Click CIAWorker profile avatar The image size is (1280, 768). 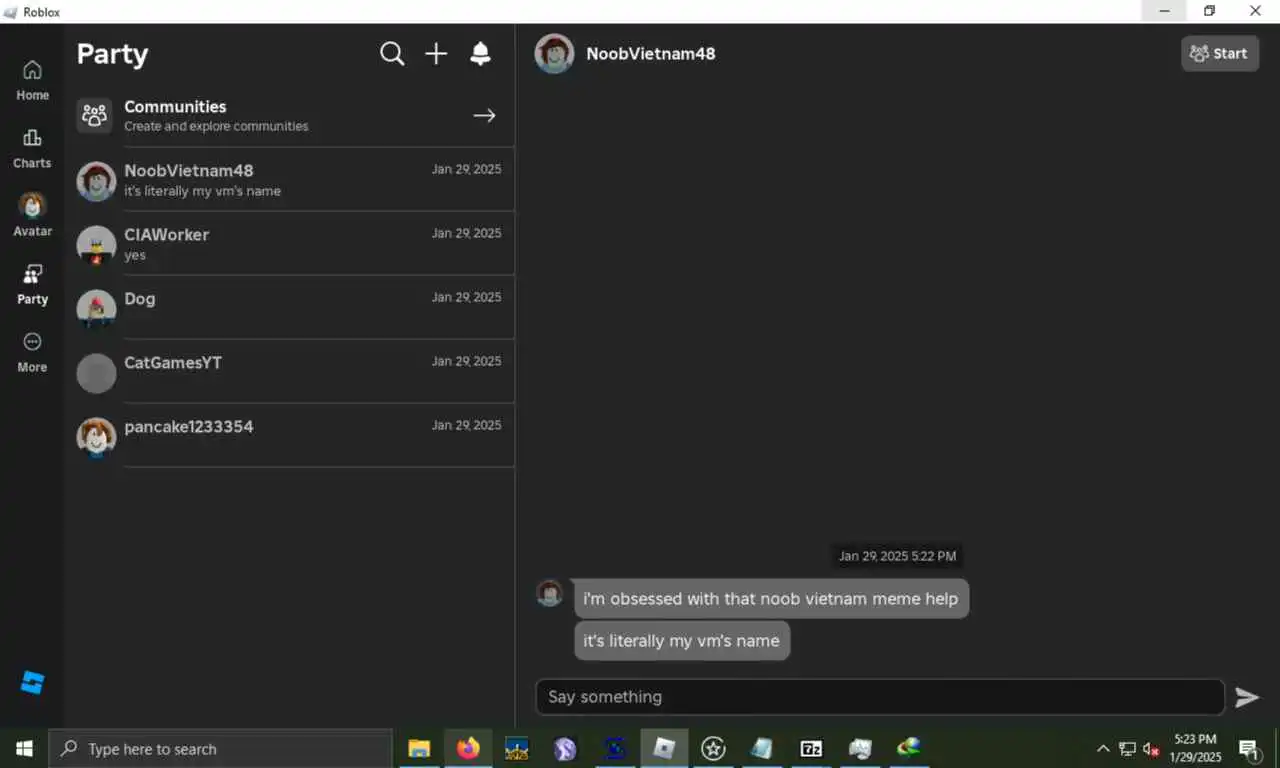point(96,245)
